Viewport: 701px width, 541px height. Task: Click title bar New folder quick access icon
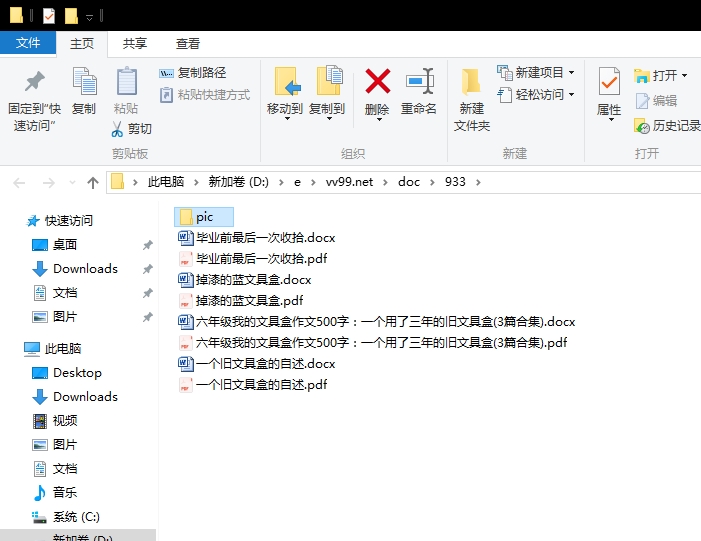point(71,16)
